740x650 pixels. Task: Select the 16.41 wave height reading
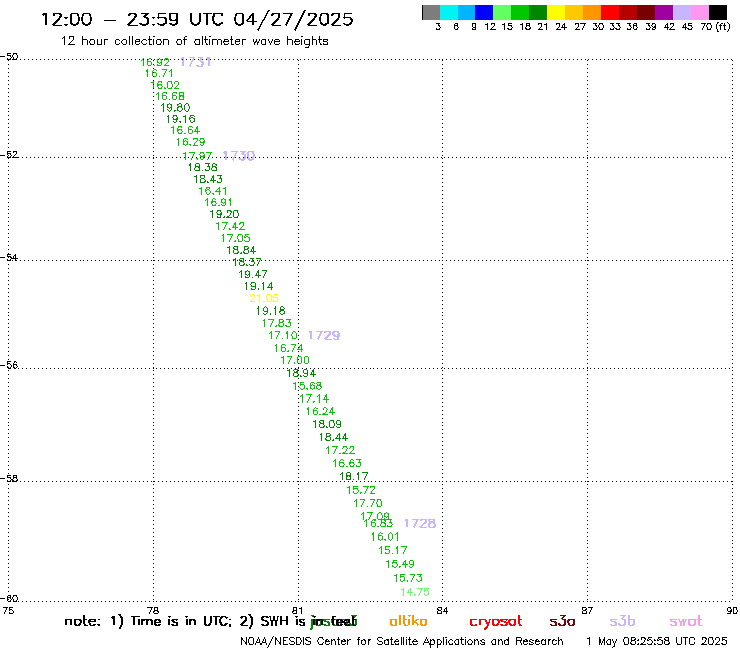(213, 191)
